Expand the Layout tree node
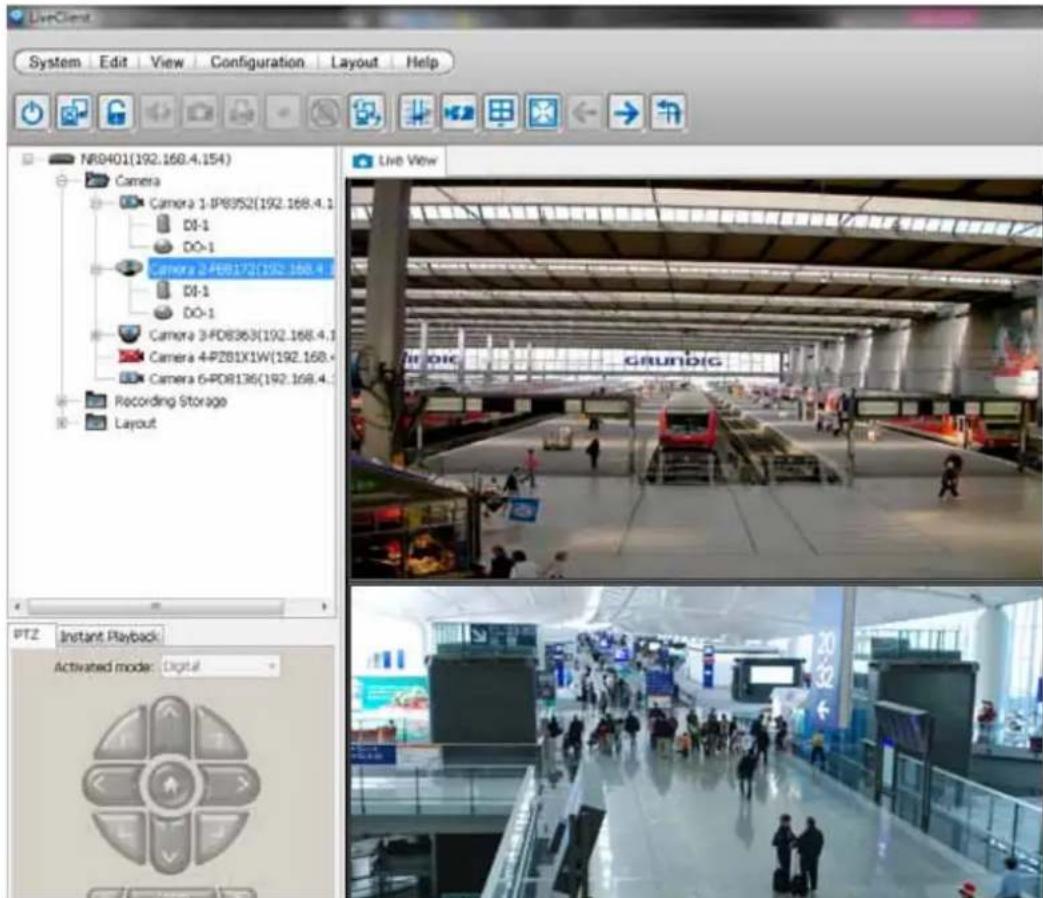Screen dimensions: 1043x898 pyautogui.click(x=62, y=423)
